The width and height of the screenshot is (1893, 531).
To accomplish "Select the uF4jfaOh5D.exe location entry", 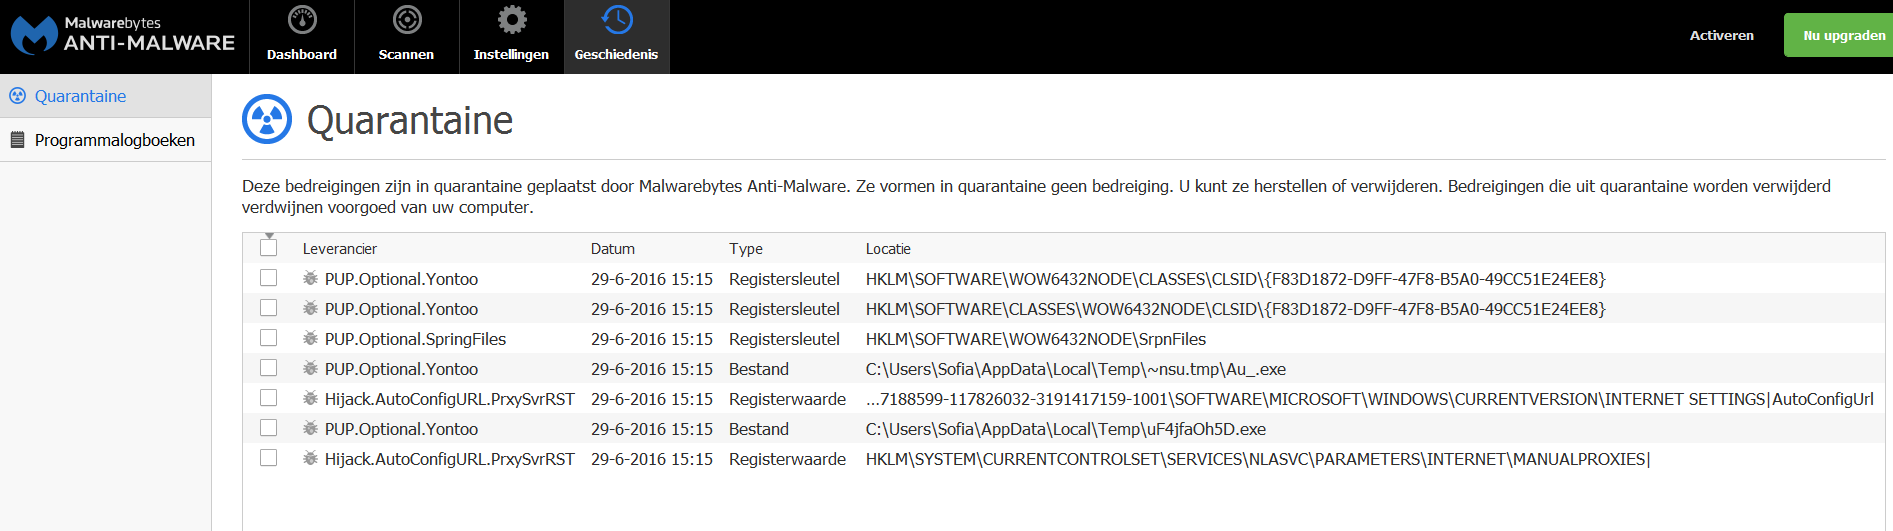I will (1065, 429).
